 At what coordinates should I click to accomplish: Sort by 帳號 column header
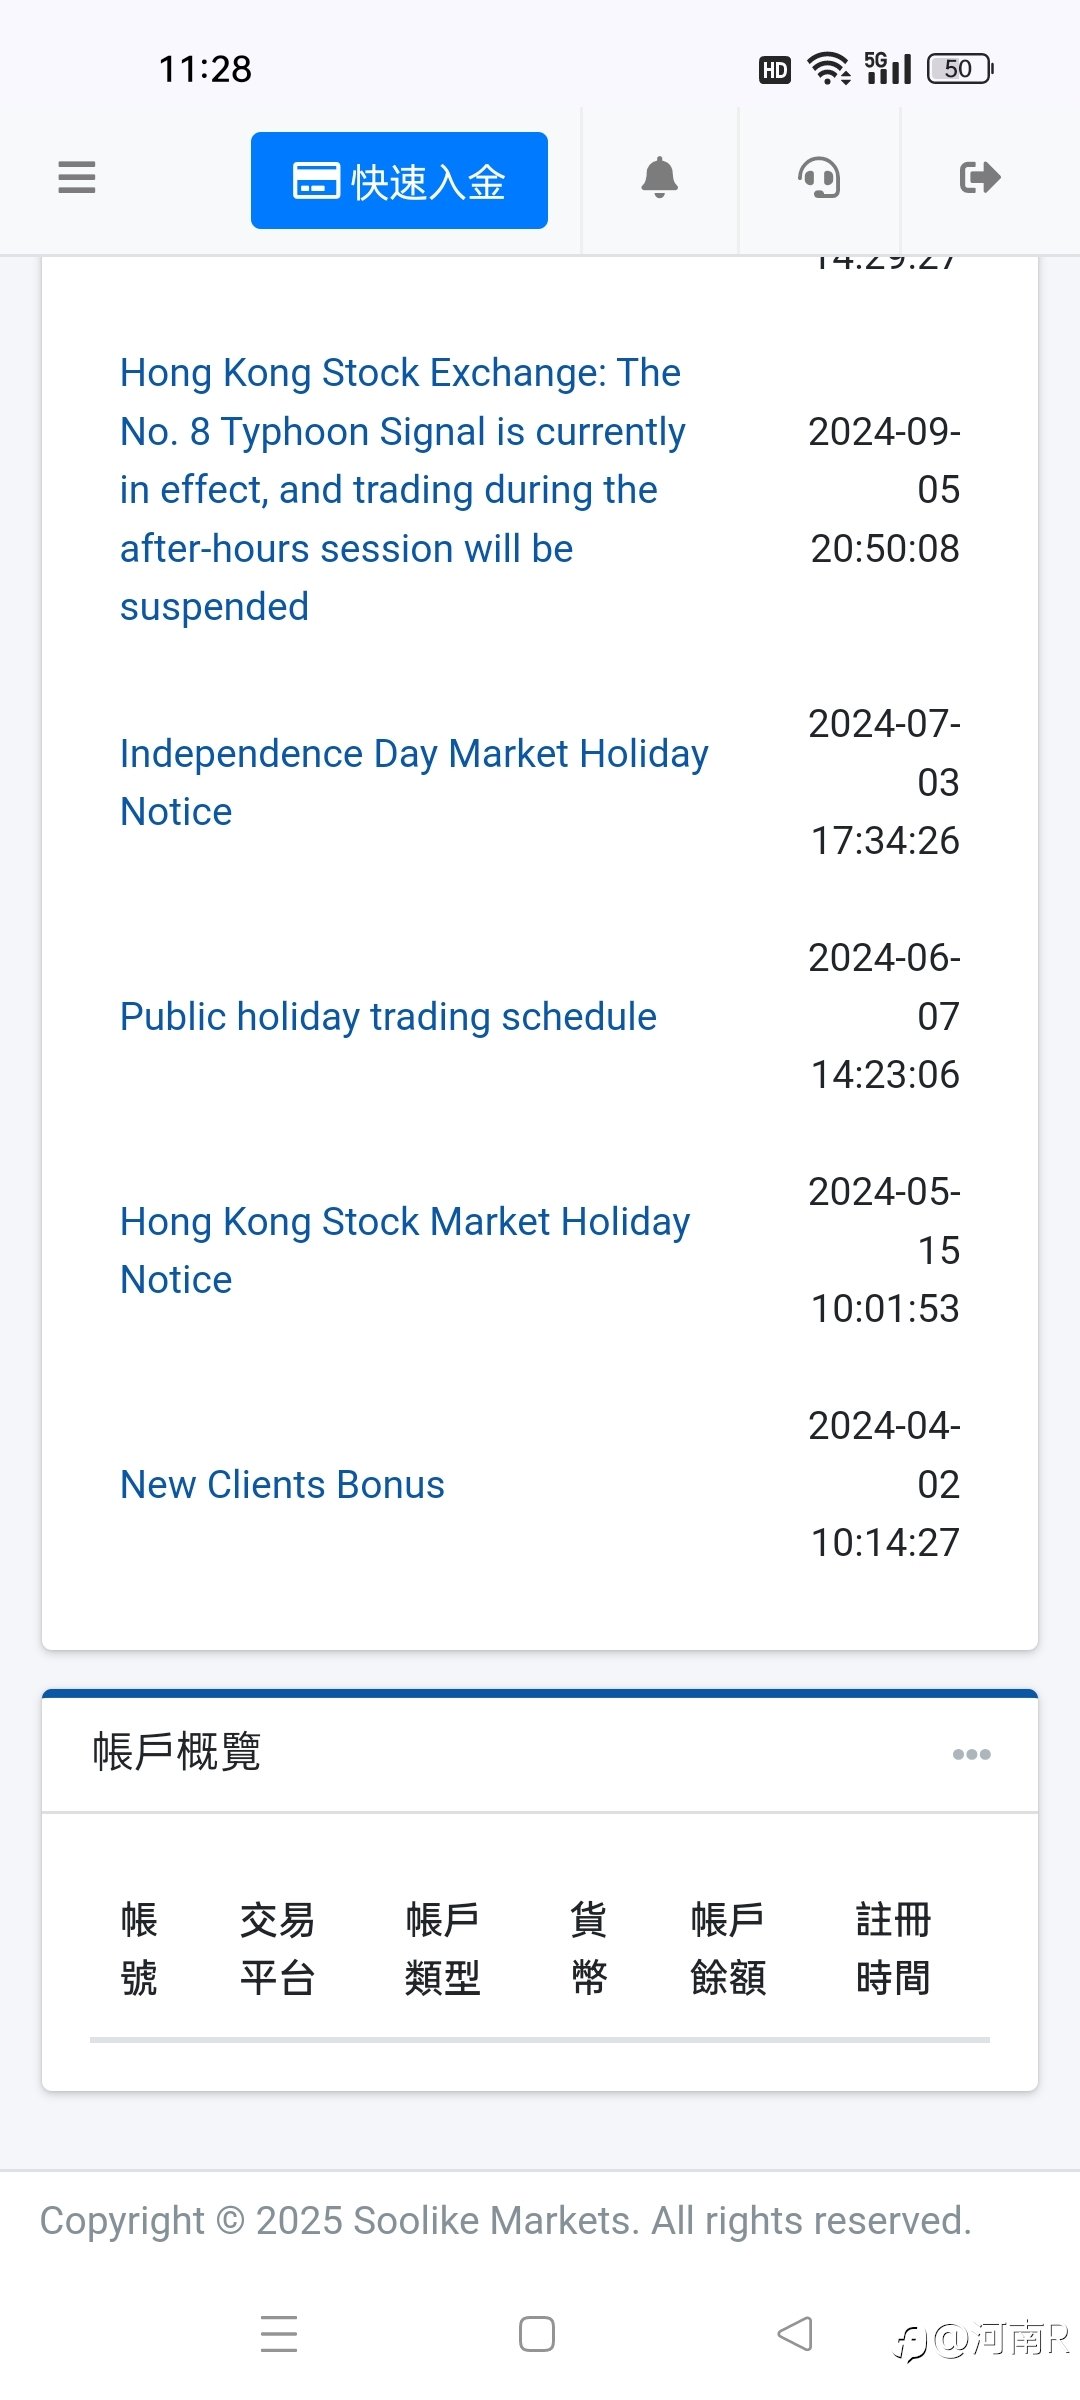[x=139, y=1948]
